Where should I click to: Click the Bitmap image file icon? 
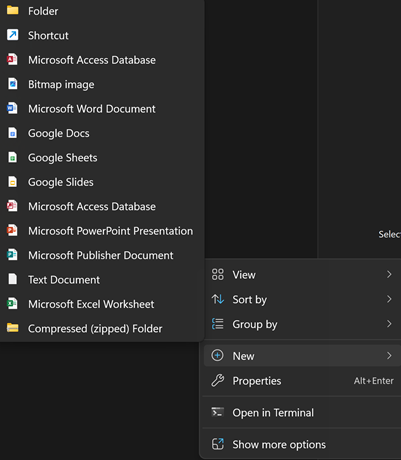[x=13, y=84]
